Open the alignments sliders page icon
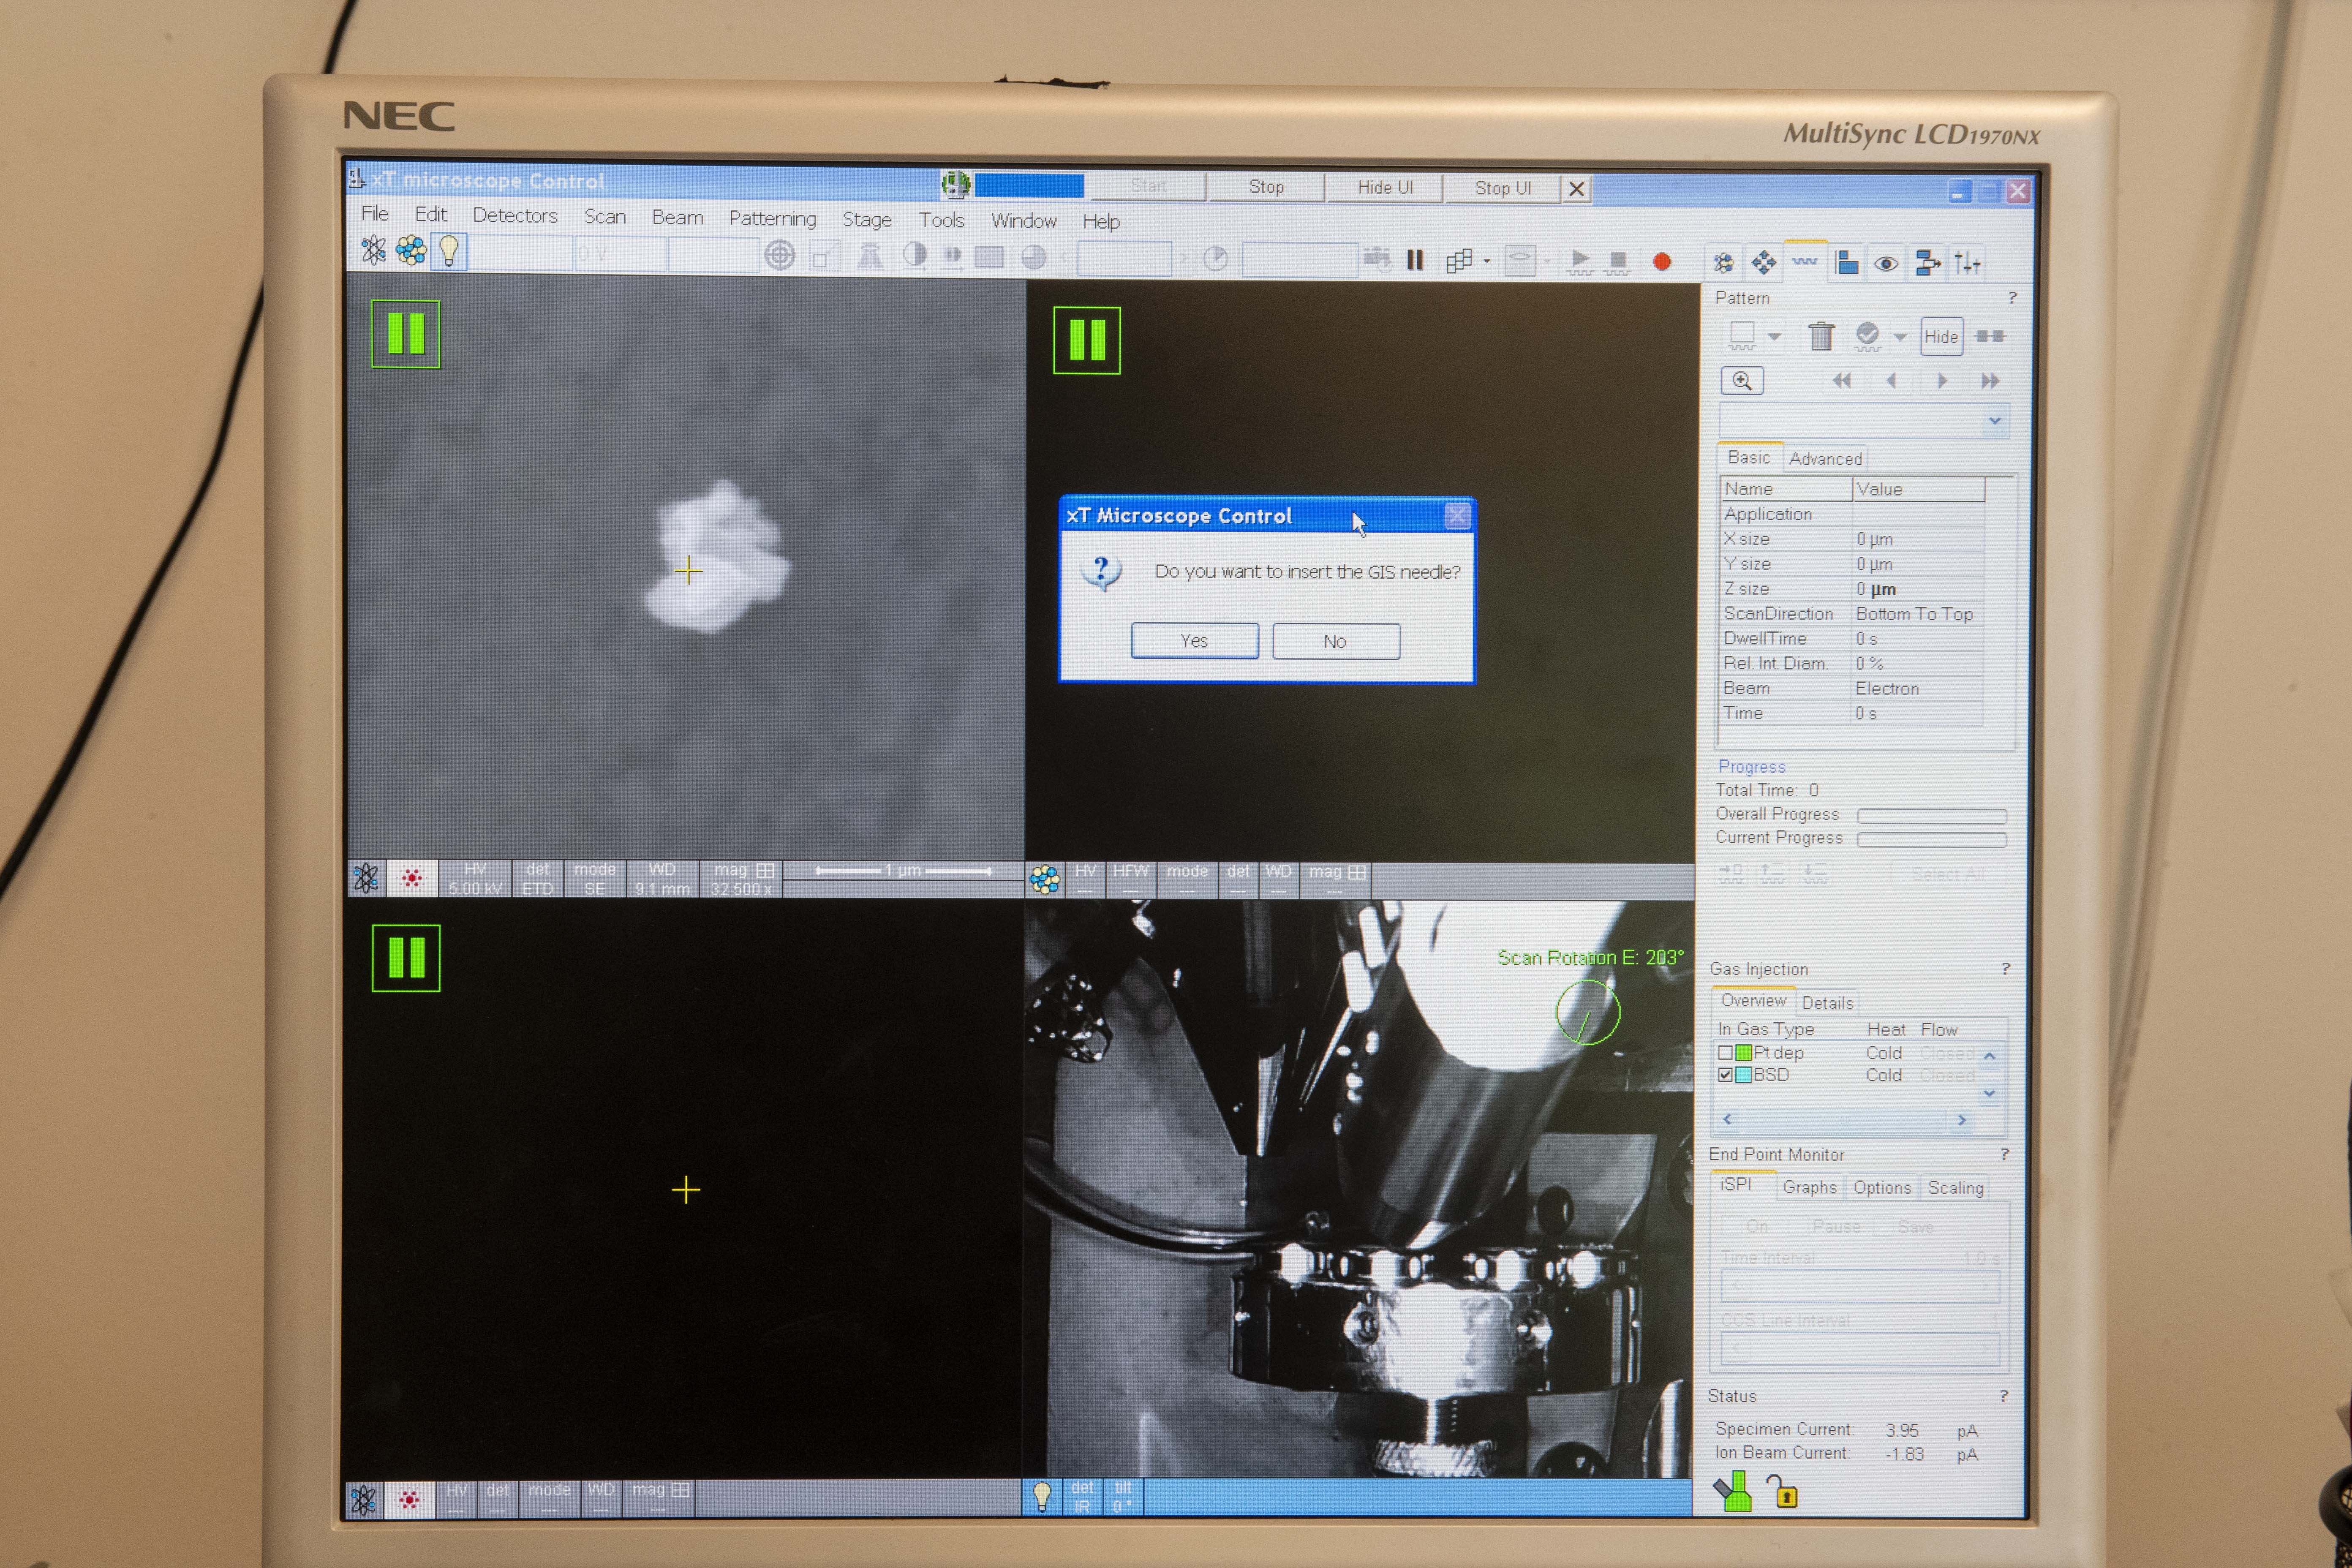 [1967, 264]
